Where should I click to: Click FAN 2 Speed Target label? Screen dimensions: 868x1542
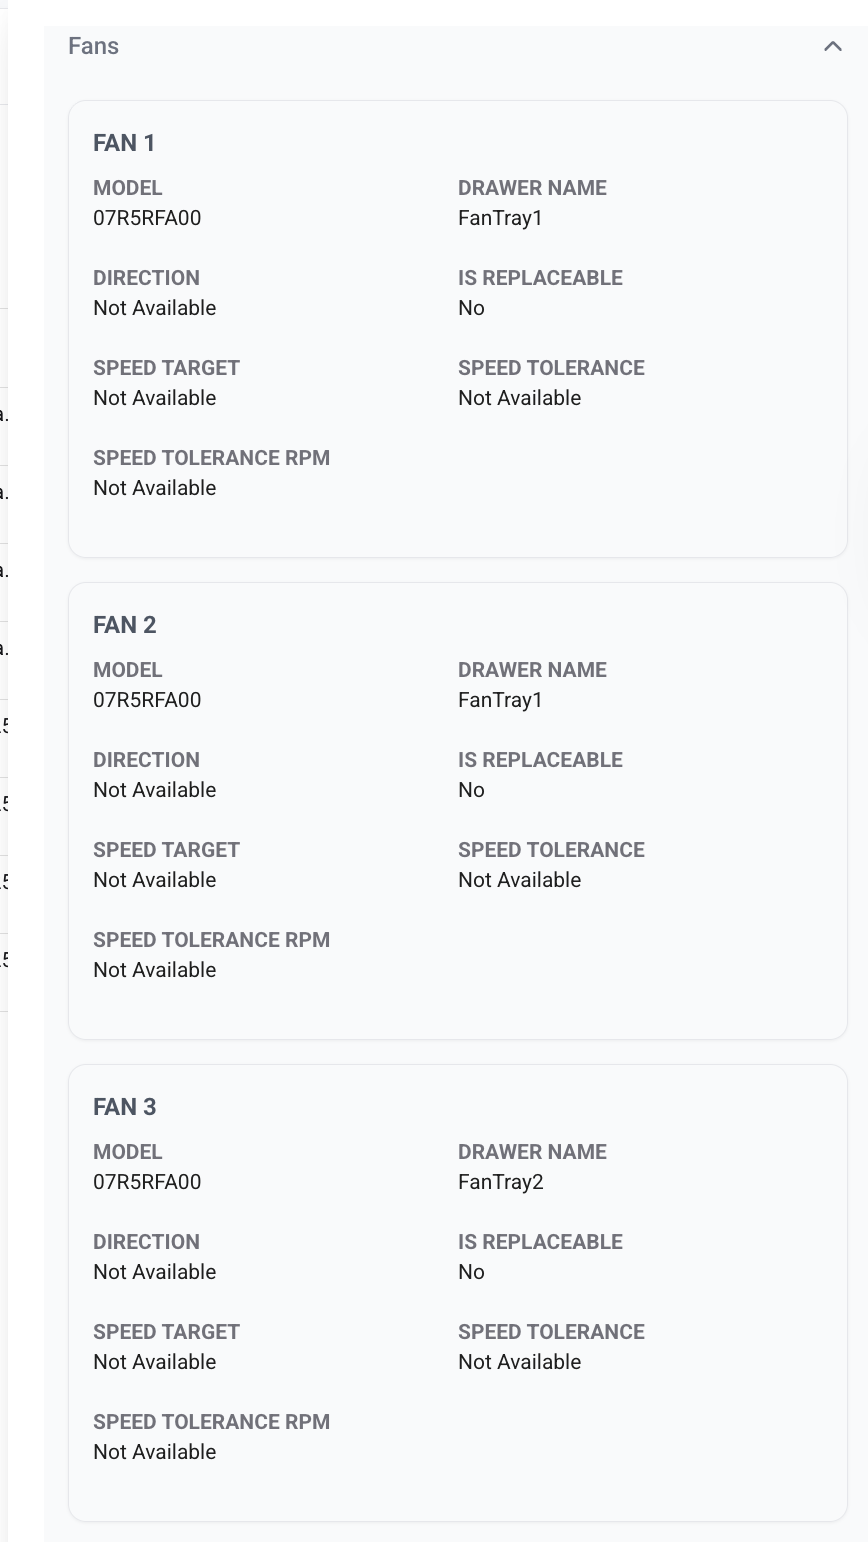(166, 850)
